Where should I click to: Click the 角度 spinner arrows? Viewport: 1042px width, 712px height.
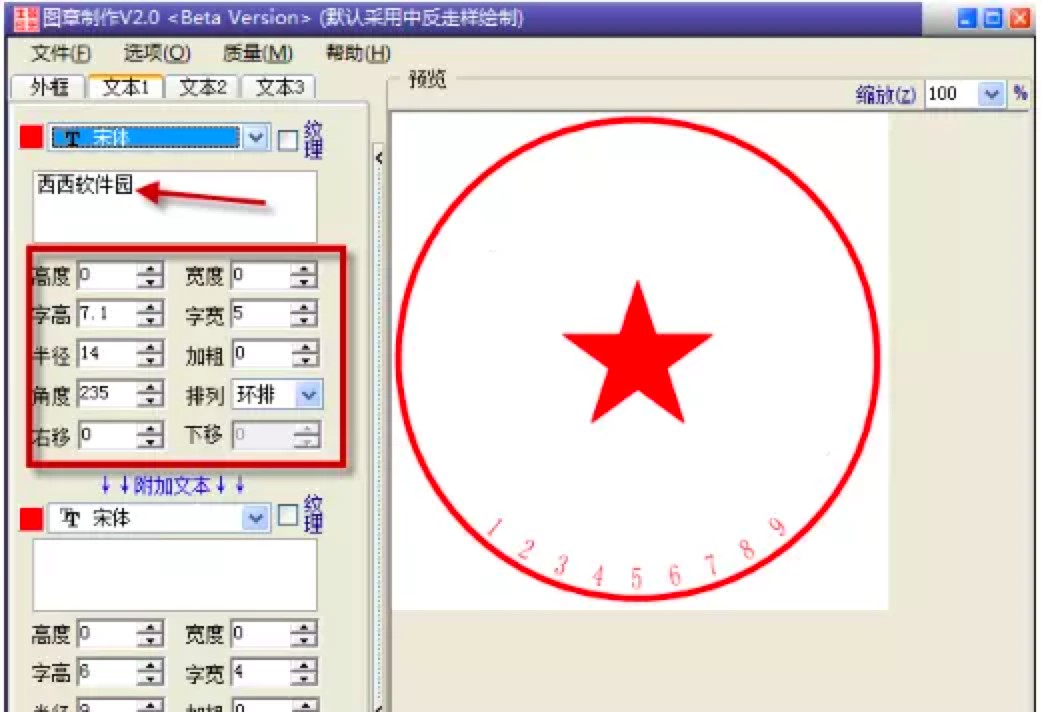(150, 394)
